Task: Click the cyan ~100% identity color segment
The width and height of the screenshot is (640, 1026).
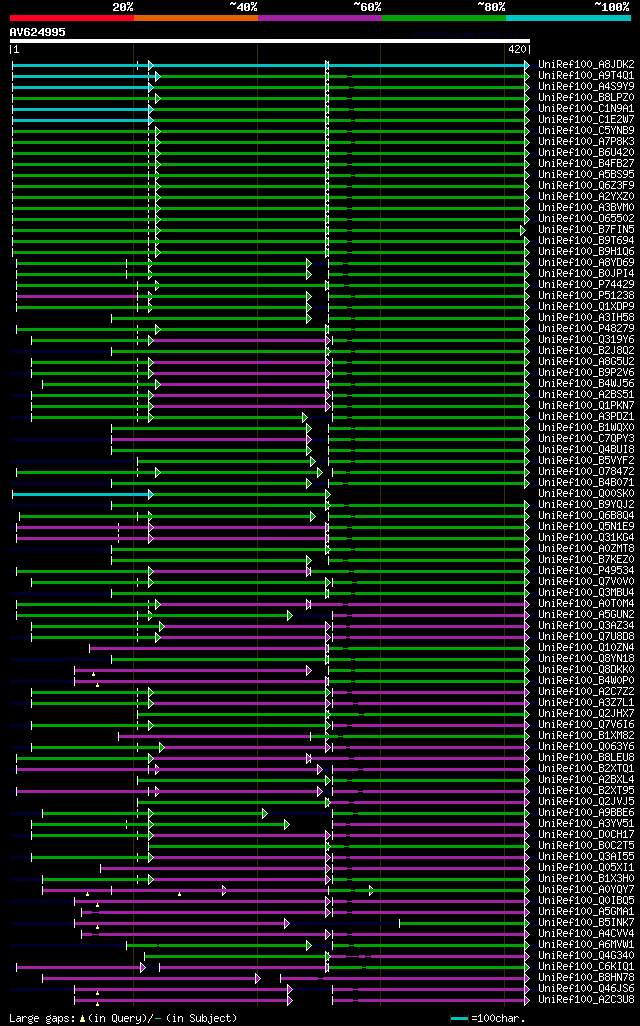Action: tap(568, 18)
